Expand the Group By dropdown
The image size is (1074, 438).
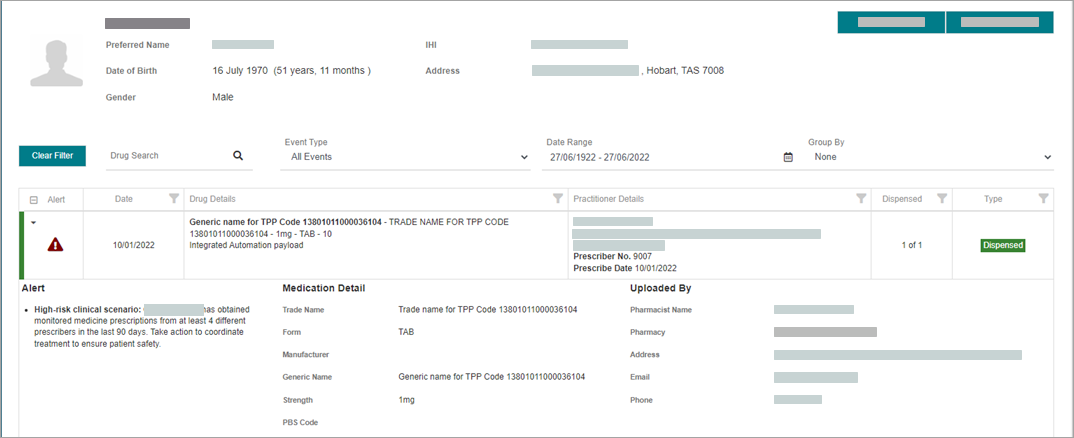coord(930,157)
